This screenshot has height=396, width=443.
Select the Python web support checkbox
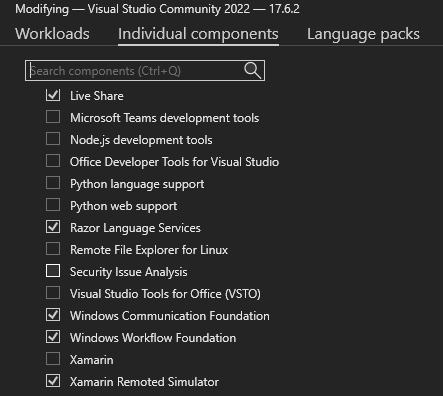(53, 205)
